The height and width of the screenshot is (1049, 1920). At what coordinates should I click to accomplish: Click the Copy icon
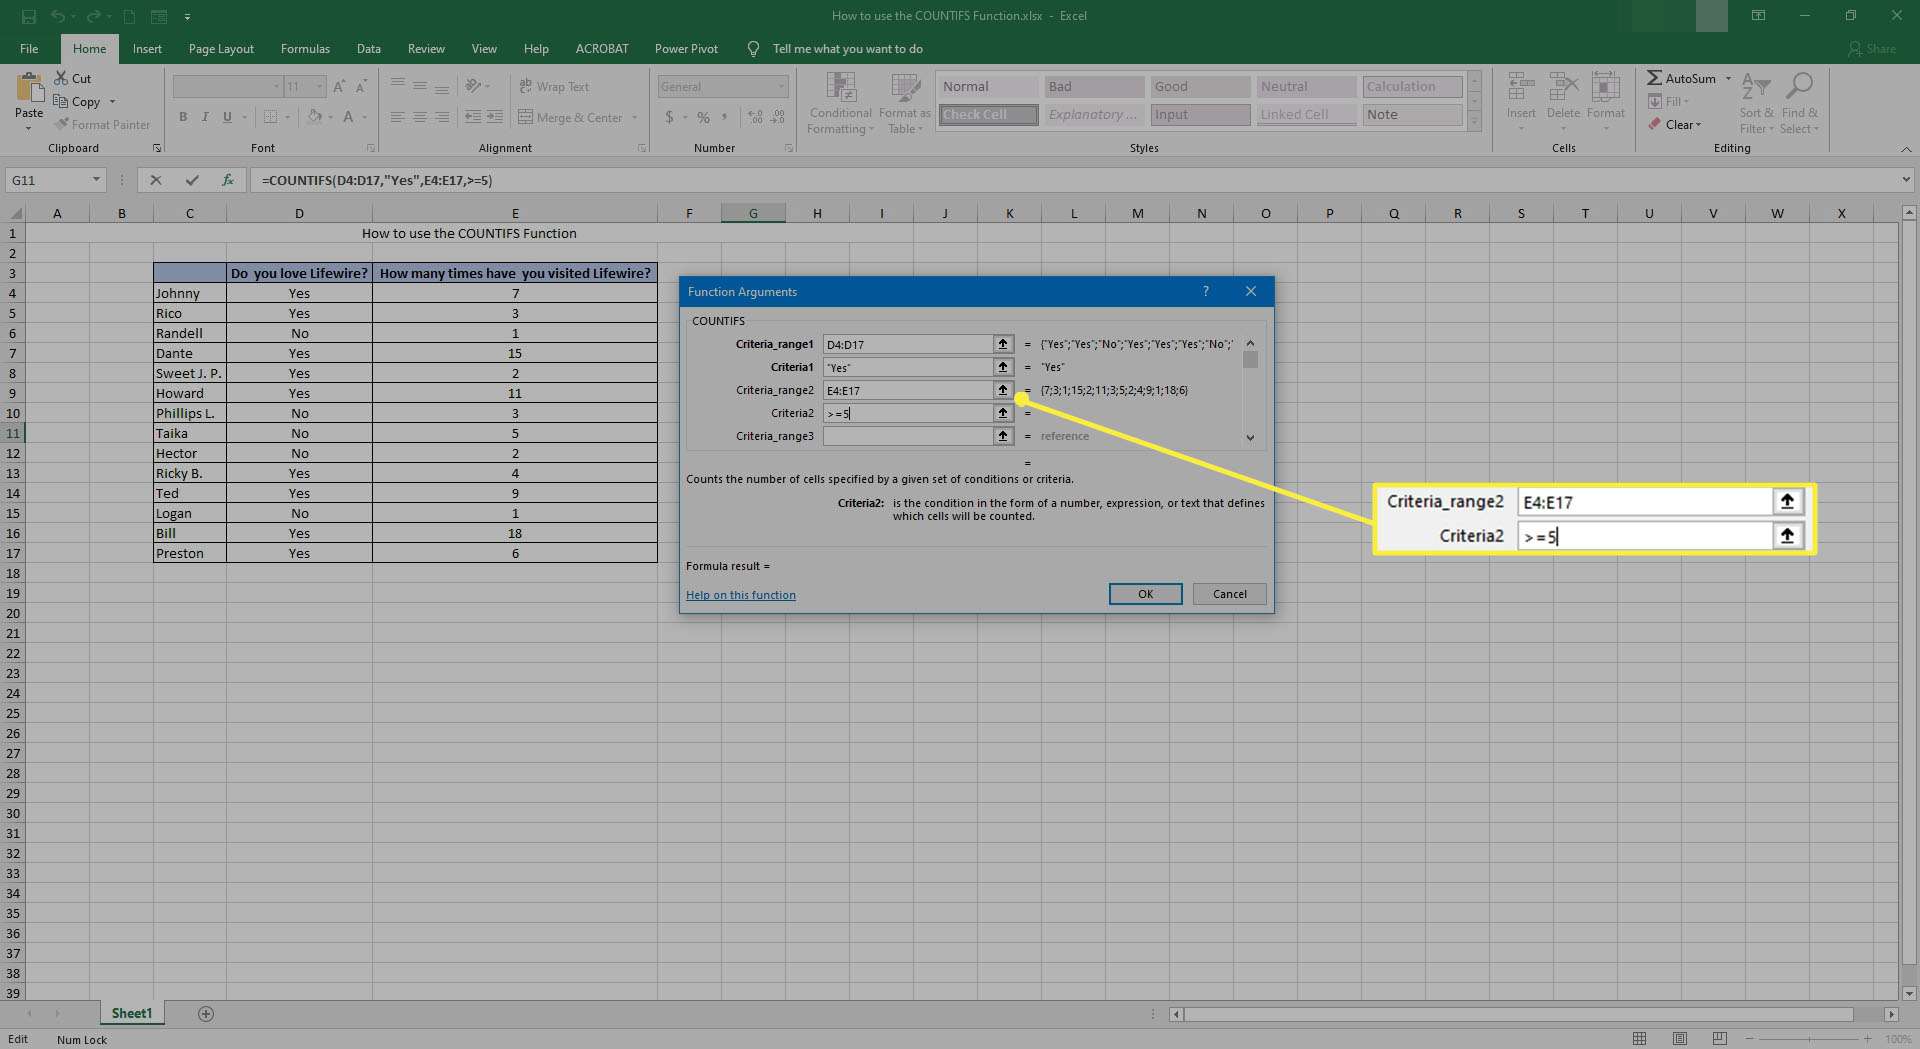coord(61,101)
